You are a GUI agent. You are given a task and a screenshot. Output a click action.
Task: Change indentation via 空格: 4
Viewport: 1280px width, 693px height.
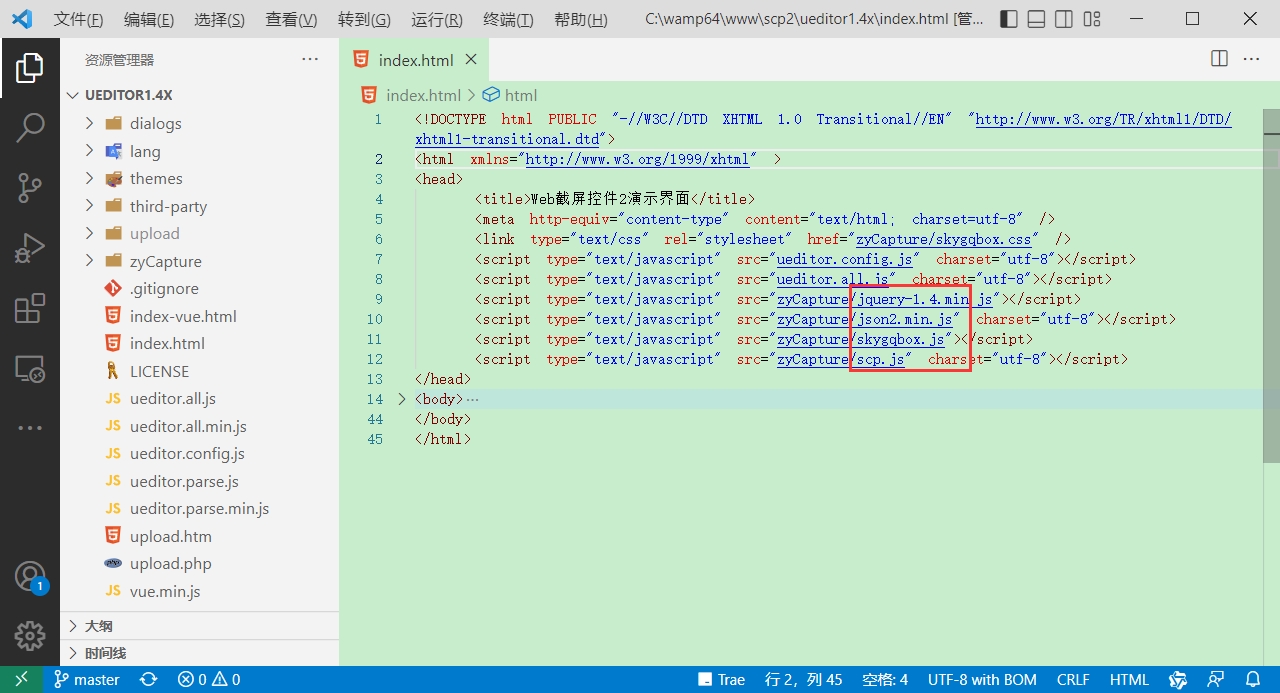pos(885,680)
